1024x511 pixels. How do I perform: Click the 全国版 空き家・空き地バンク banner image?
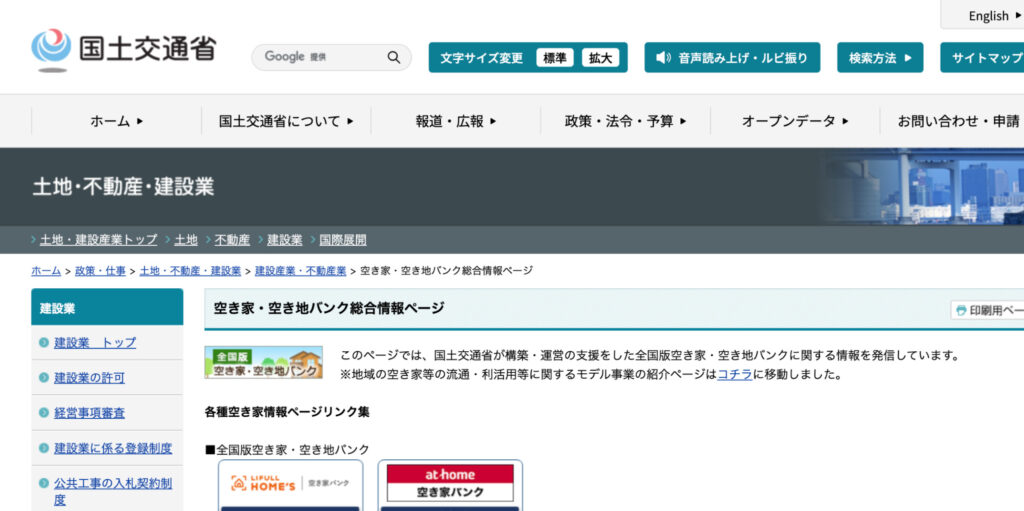point(263,363)
